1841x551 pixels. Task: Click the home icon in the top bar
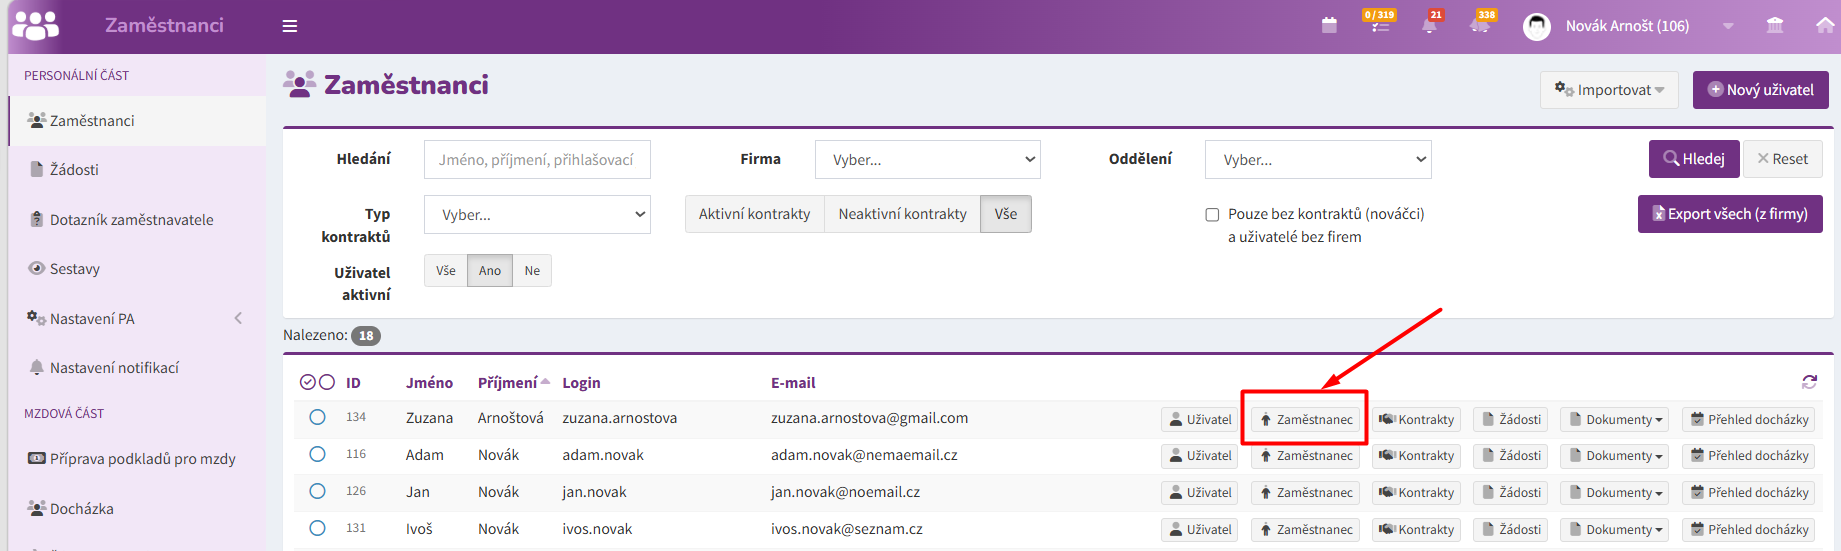(1825, 25)
